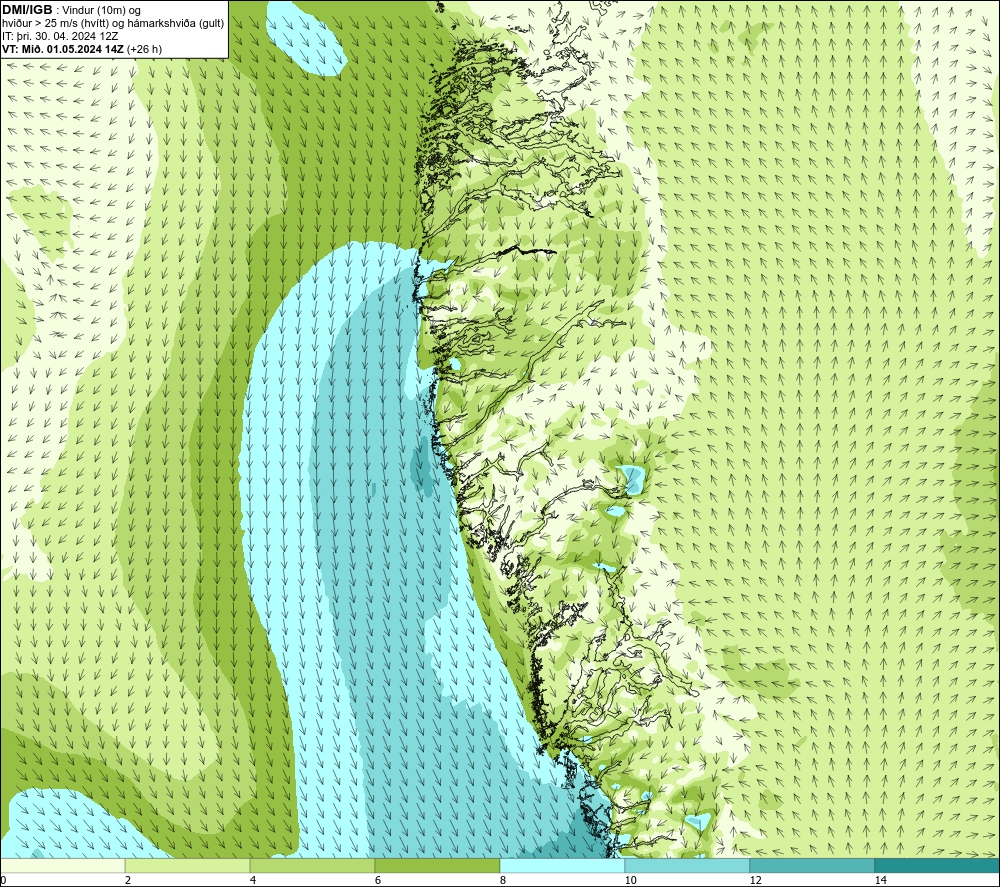Click the 'hviður > 25 m/s' legend text
The width and height of the screenshot is (1000, 887).
point(40,24)
